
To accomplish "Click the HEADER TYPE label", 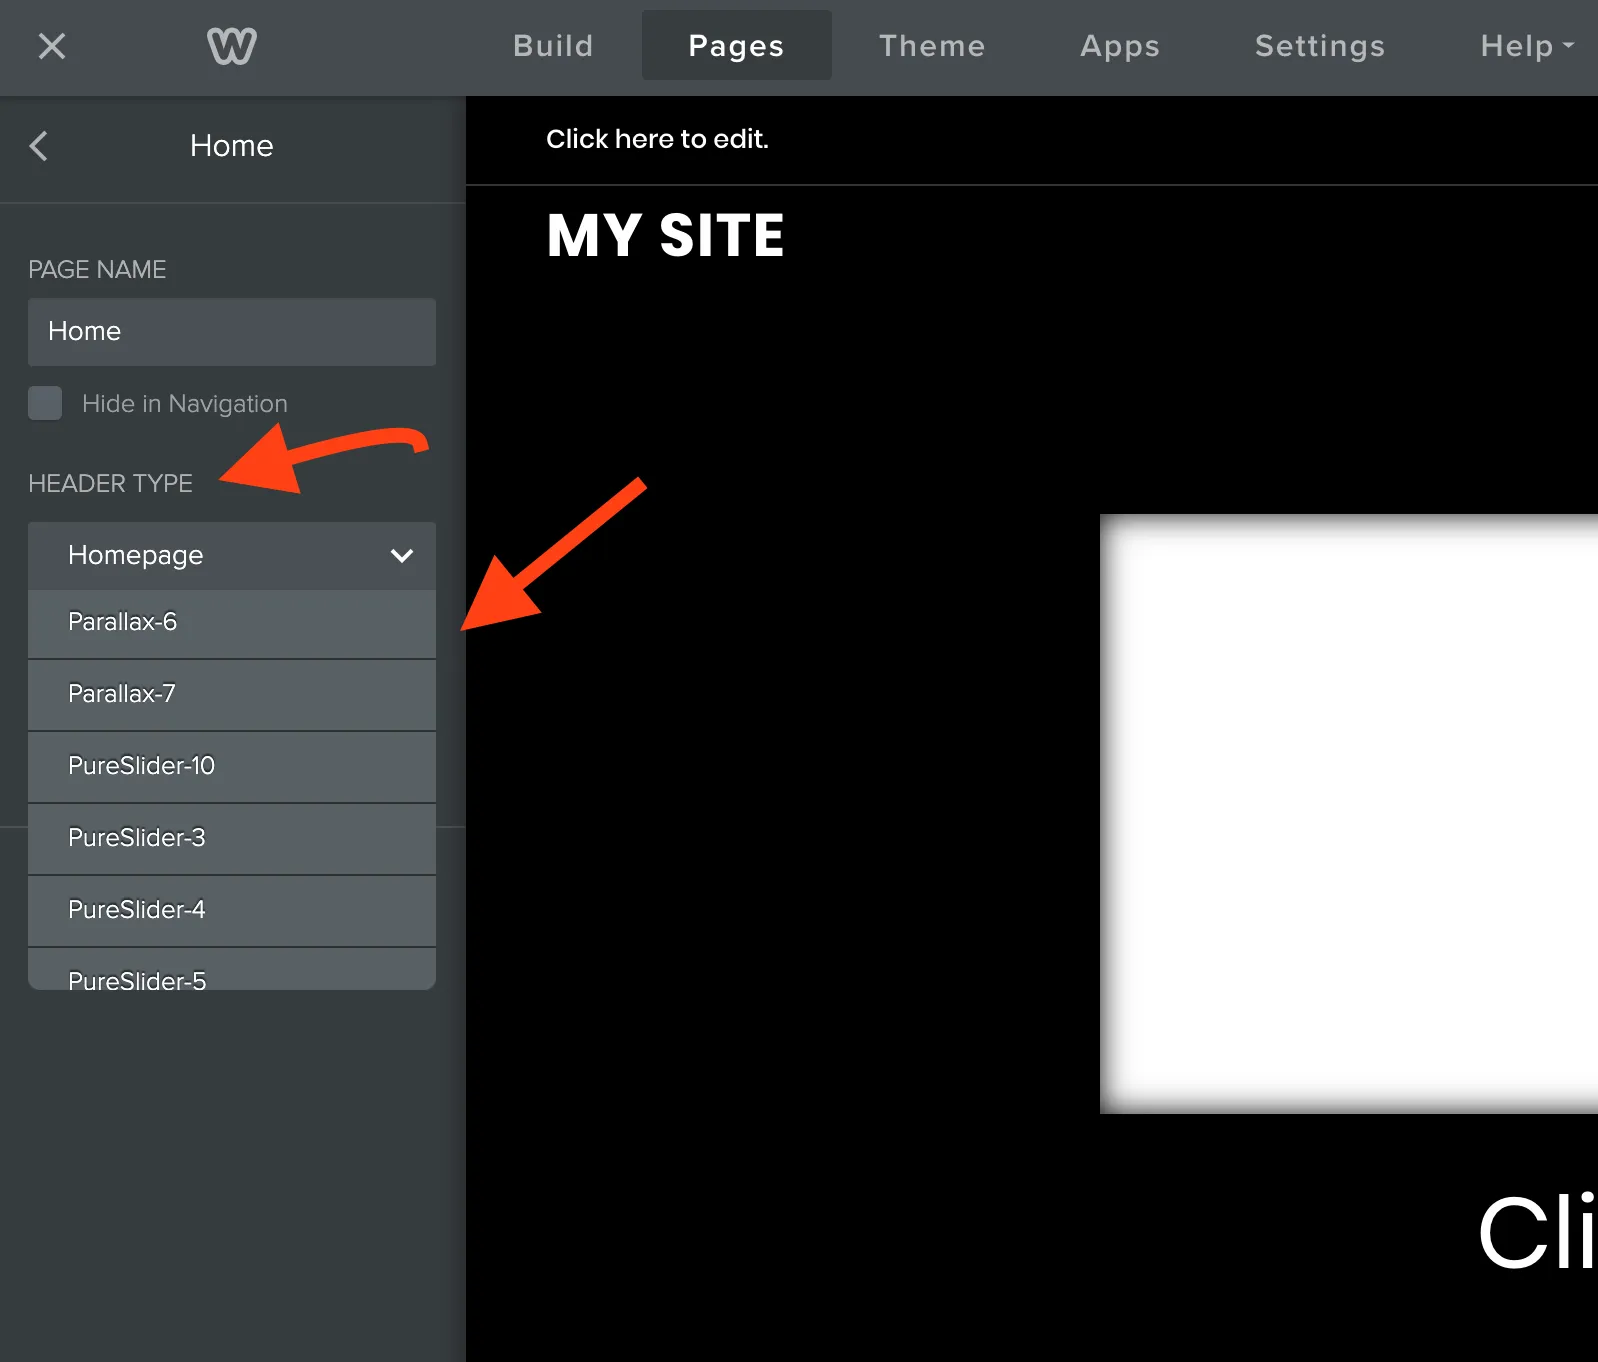I will point(110,484).
